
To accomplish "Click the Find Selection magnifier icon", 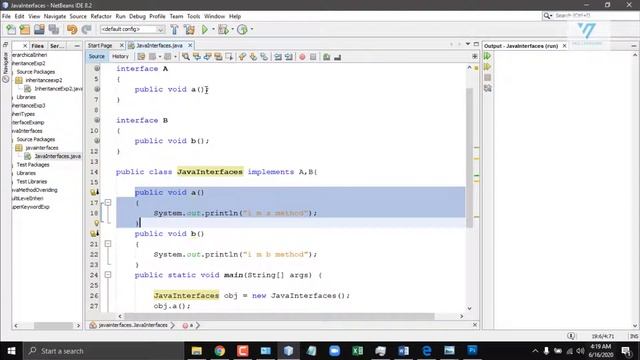I will [186, 57].
